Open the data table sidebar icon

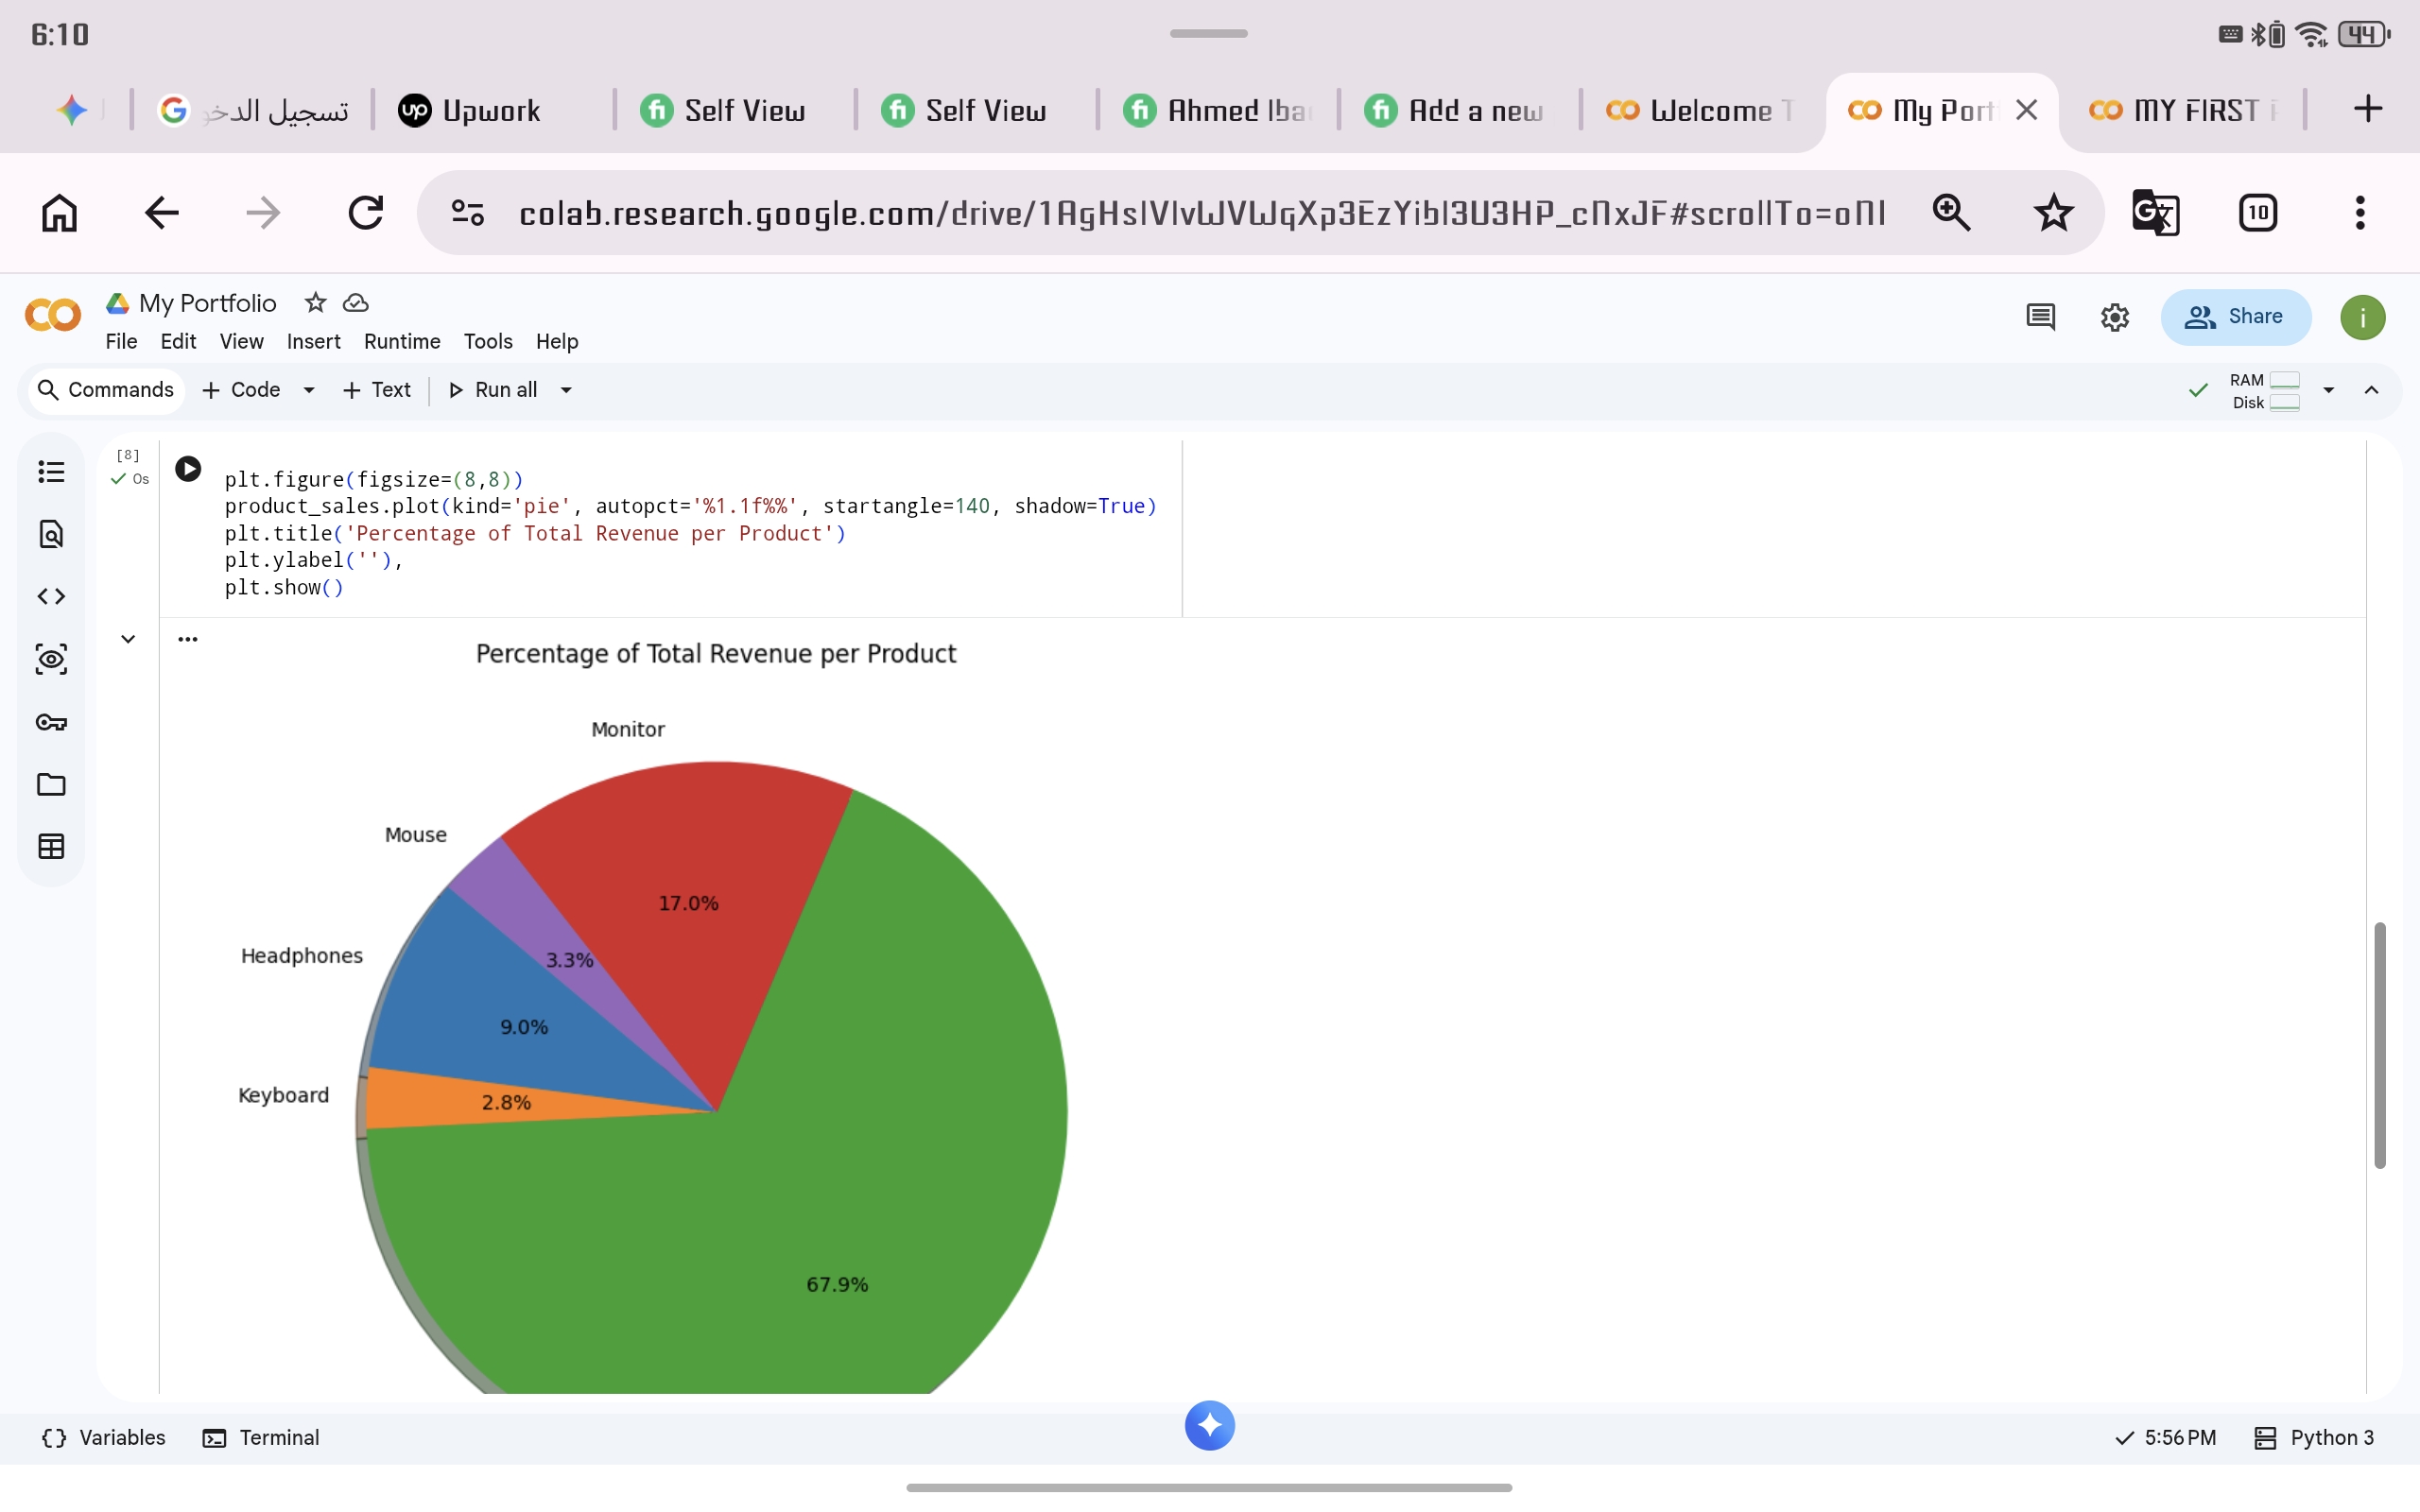[x=51, y=847]
